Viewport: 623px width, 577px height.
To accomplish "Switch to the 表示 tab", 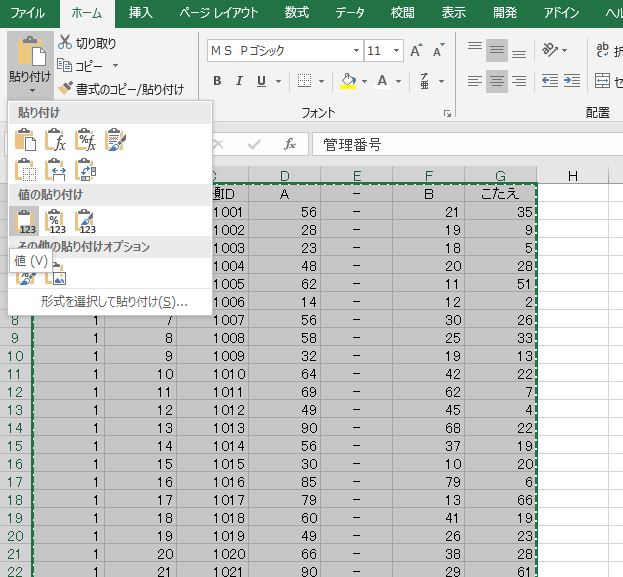I will (x=453, y=13).
